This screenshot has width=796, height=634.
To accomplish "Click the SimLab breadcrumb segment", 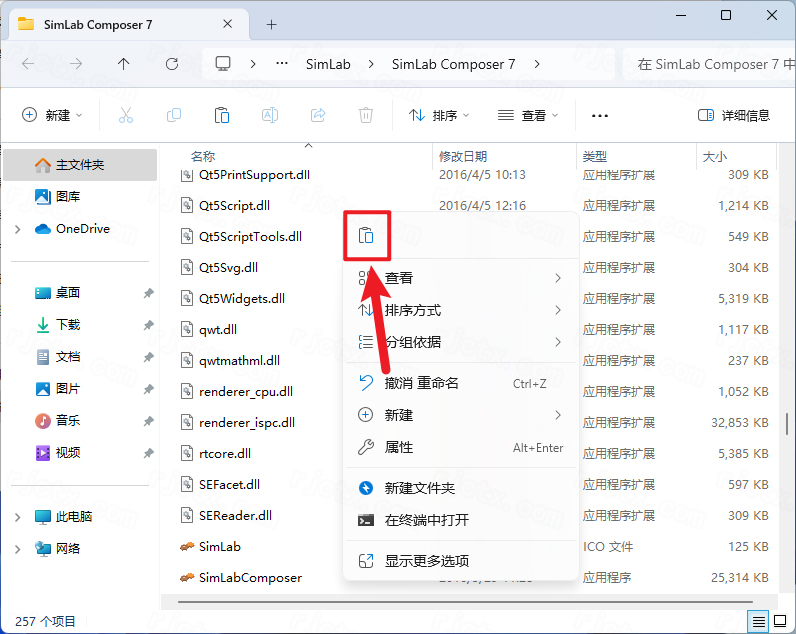I will click(328, 64).
